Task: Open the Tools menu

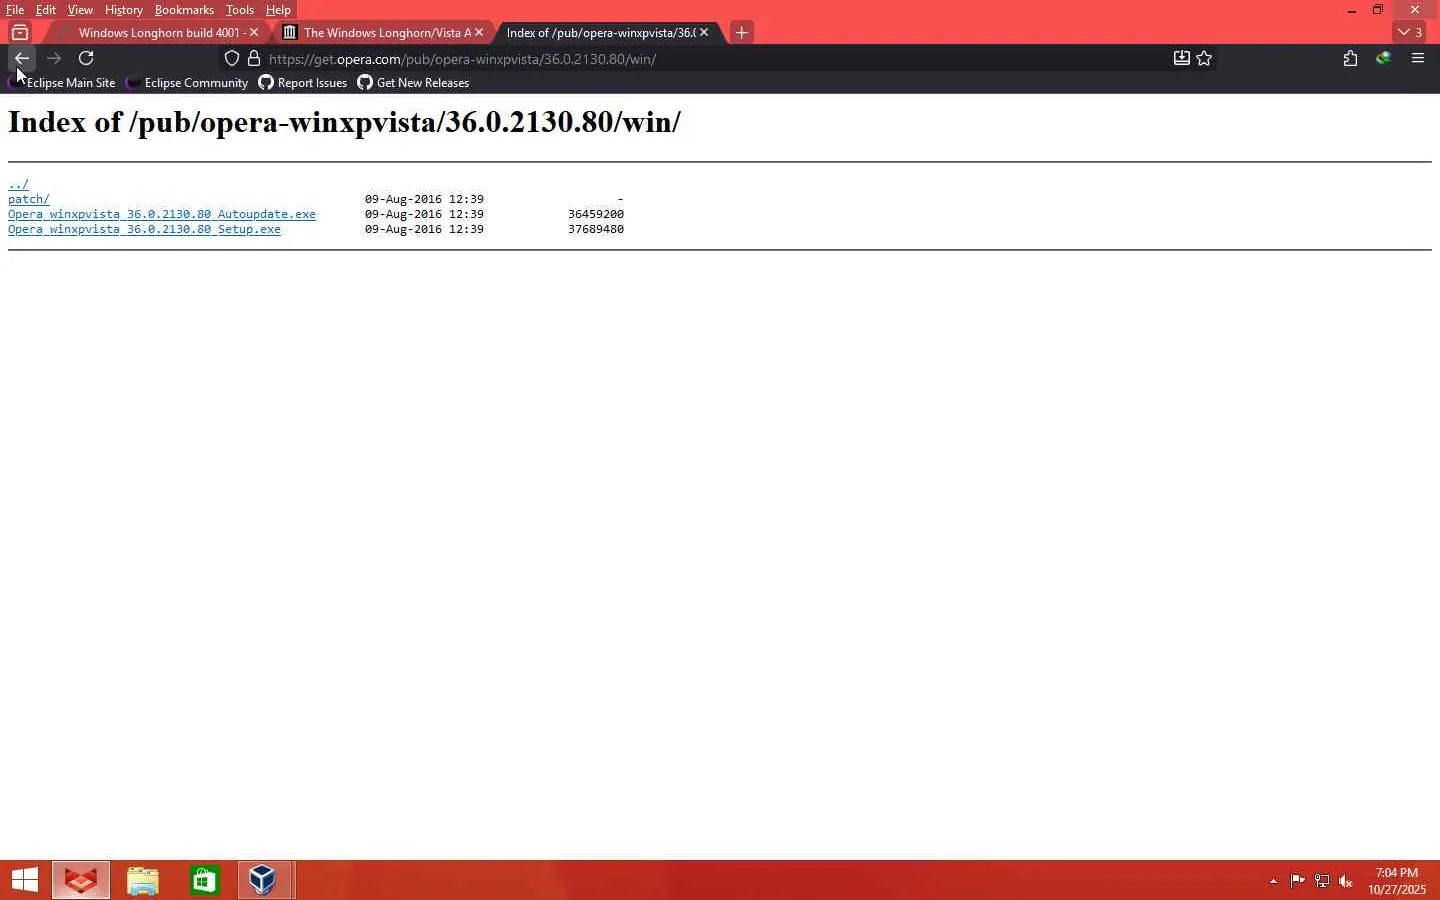Action: coord(240,10)
